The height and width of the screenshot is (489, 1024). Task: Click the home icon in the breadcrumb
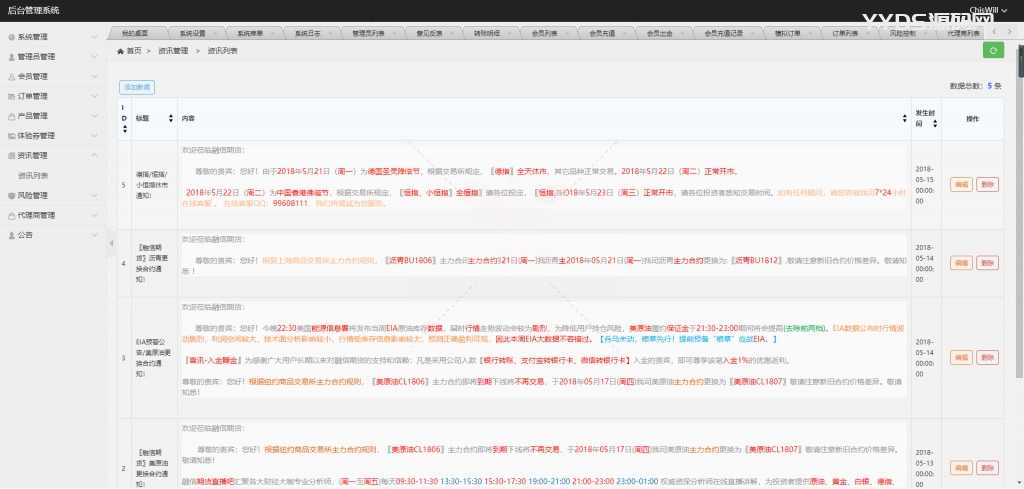pos(122,50)
